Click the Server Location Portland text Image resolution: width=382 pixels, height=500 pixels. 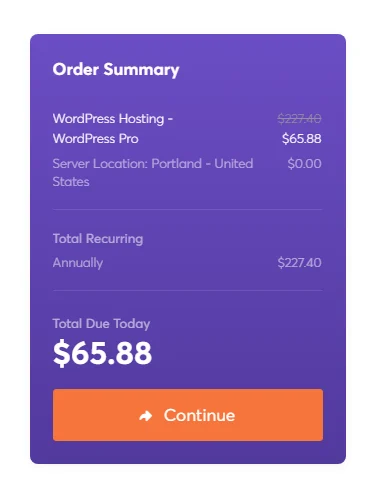153,172
